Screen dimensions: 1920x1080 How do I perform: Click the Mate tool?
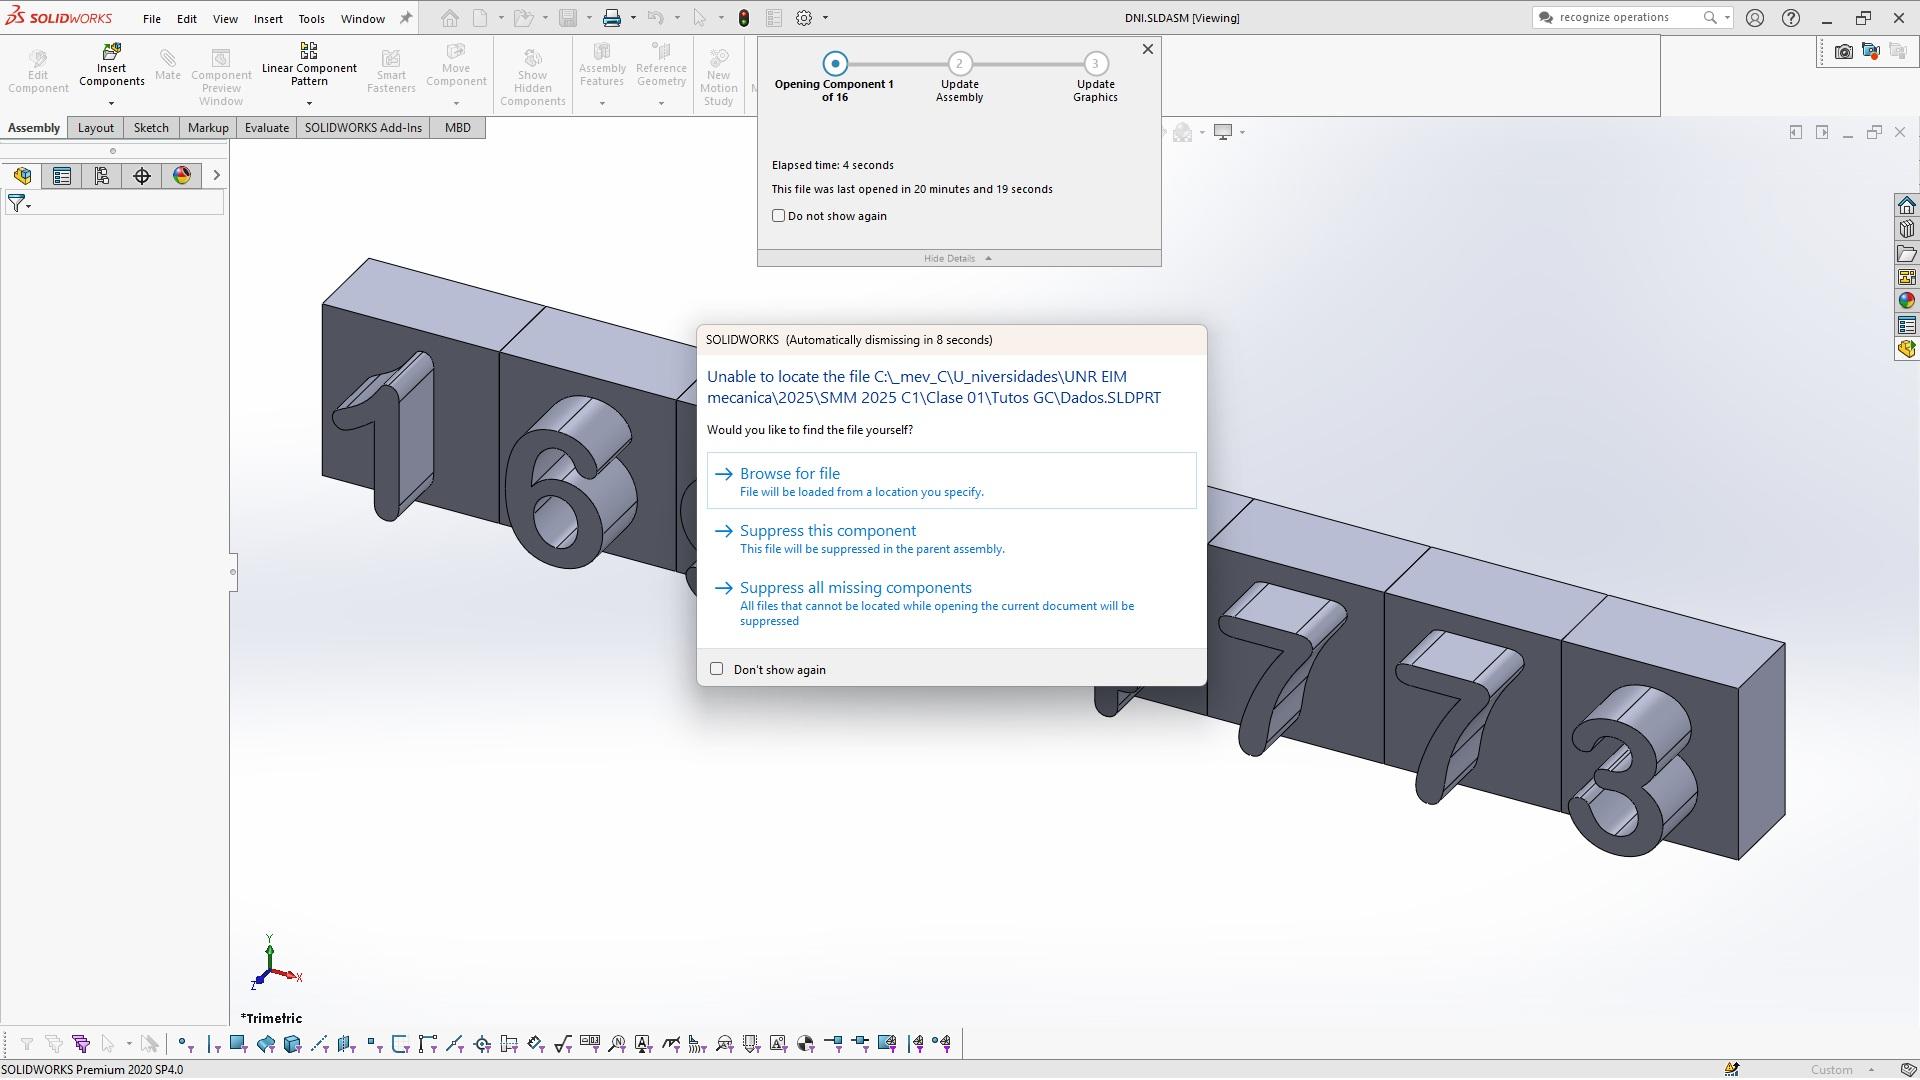168,64
